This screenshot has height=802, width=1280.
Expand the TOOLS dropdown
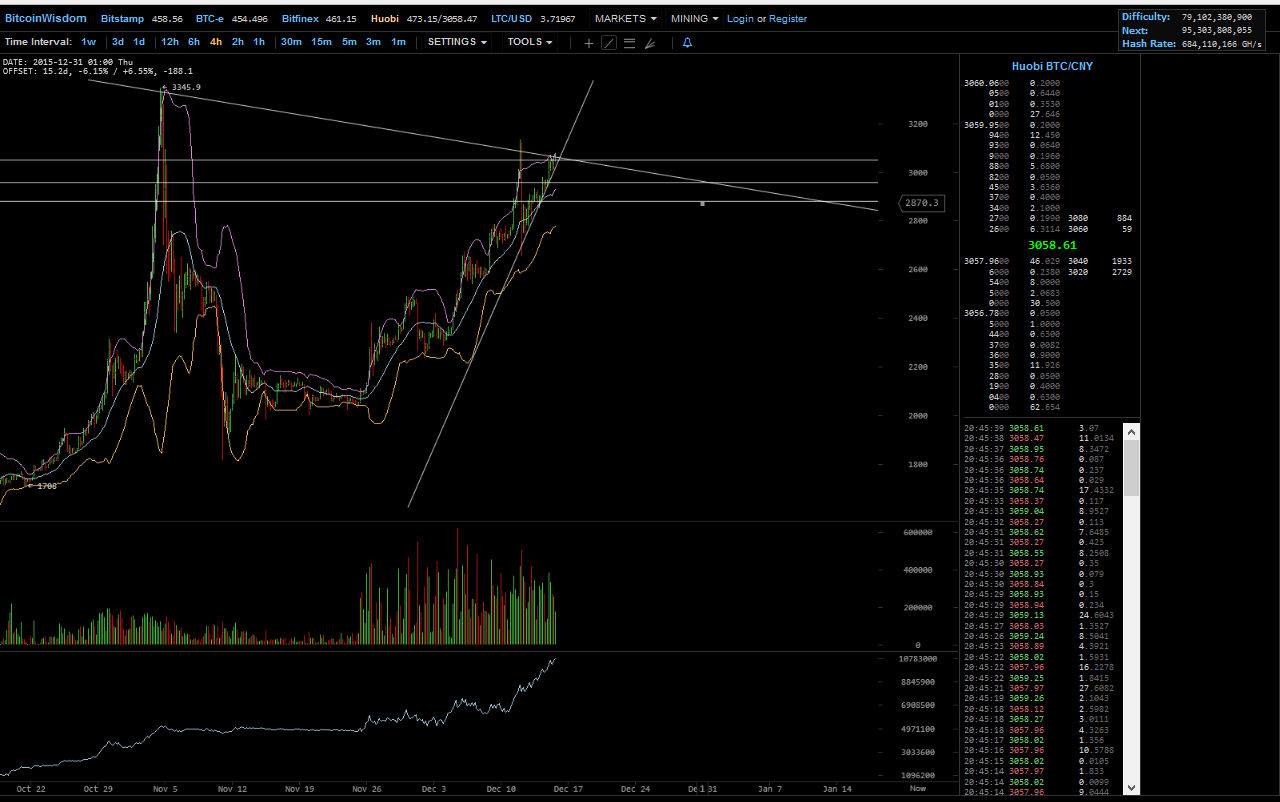pyautogui.click(x=530, y=42)
